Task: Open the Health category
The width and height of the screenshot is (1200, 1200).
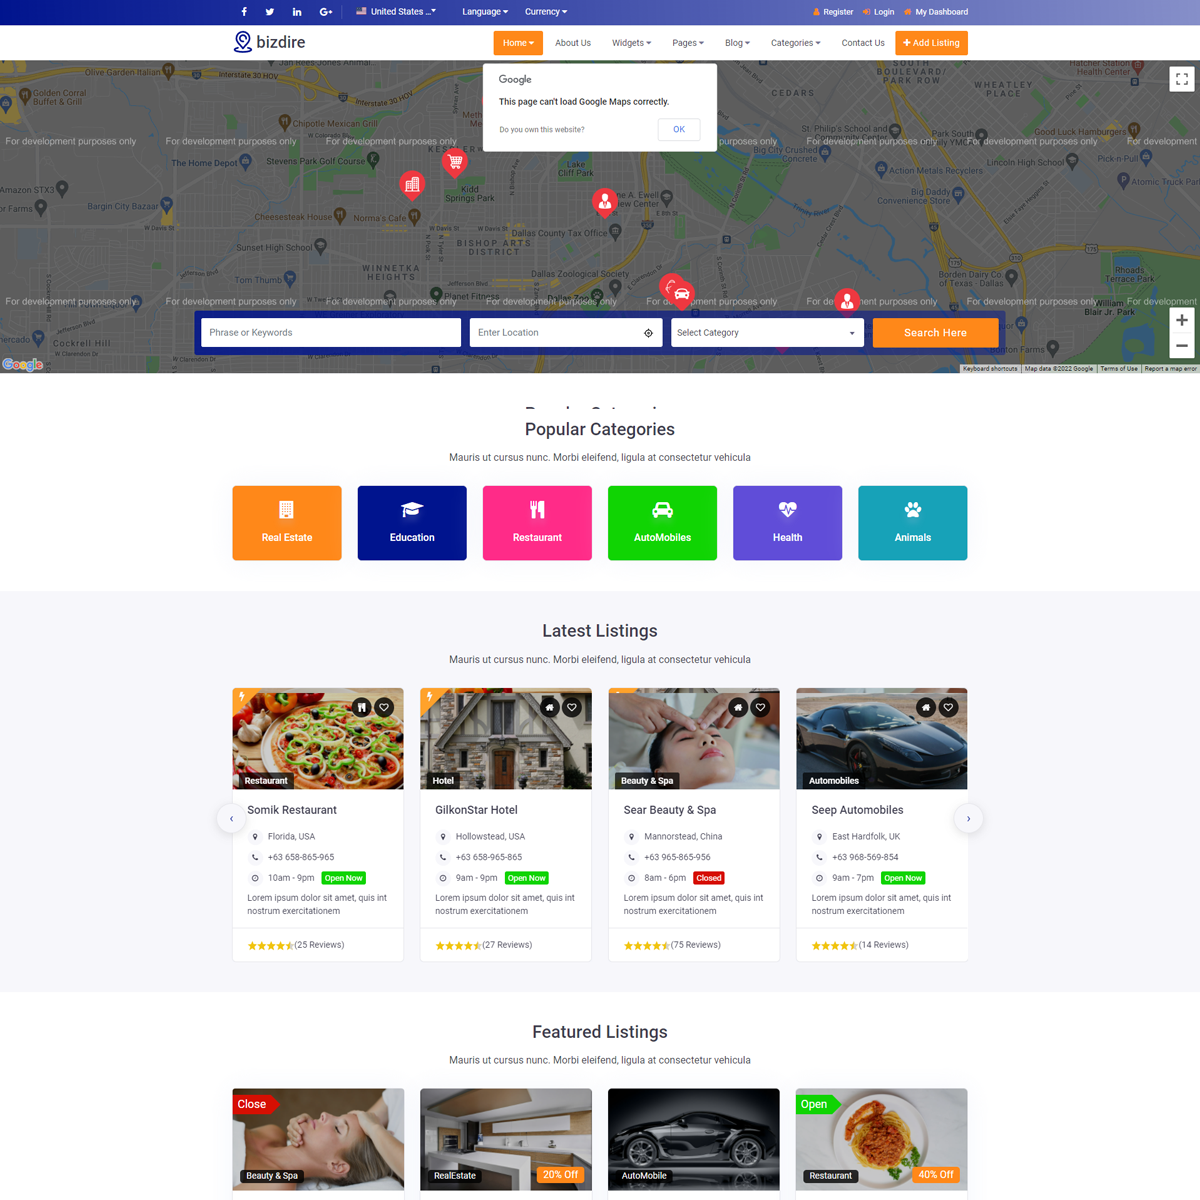Action: point(787,522)
